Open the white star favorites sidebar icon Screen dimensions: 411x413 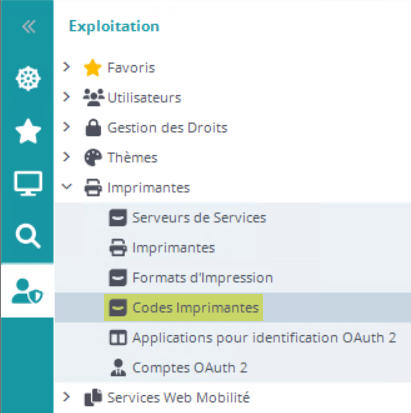[28, 131]
